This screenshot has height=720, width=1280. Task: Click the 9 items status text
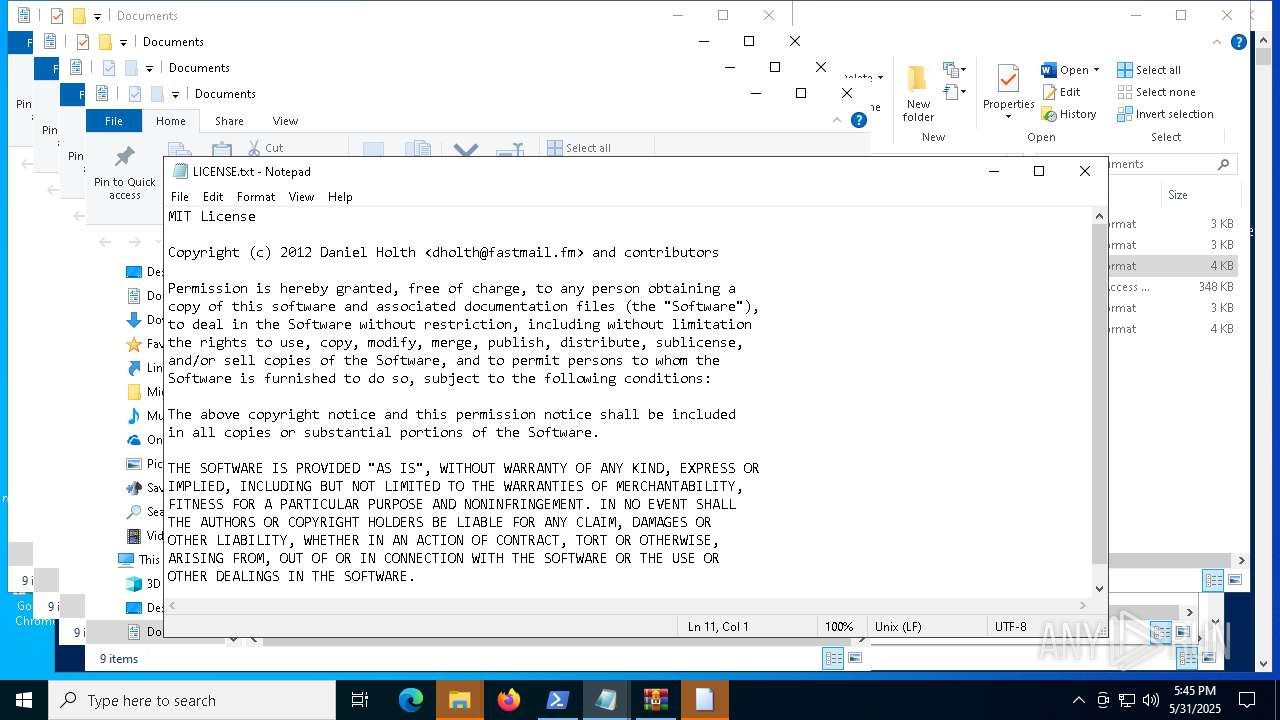[x=119, y=659]
